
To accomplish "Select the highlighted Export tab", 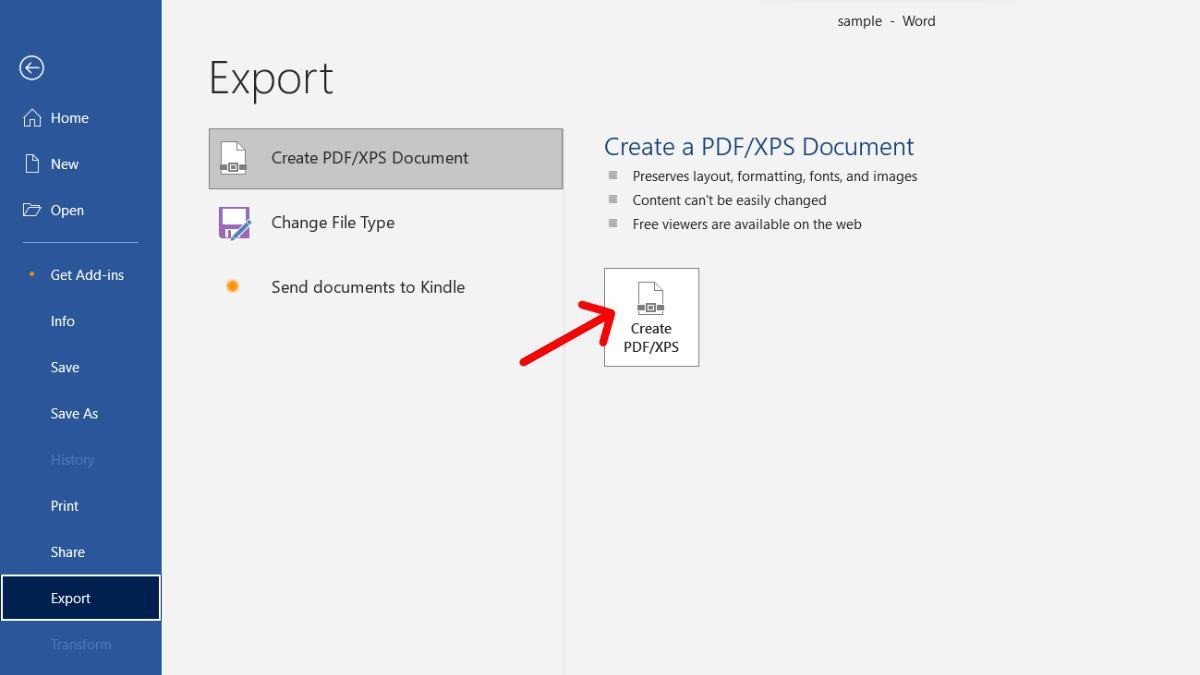I will click(x=71, y=598).
